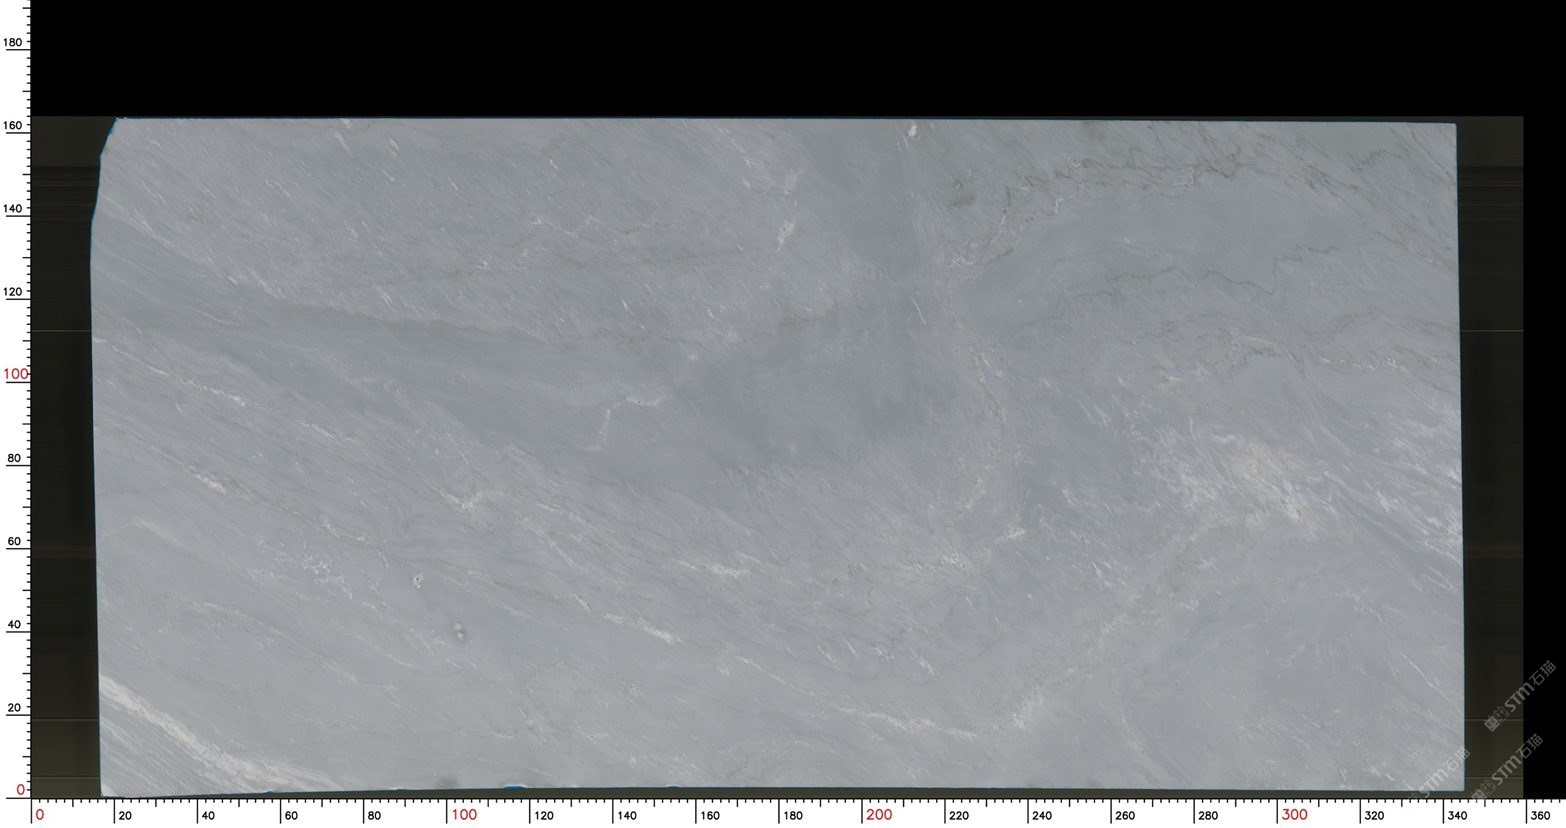The image size is (1566, 828).
Task: Pick the 20 label on vertical ruler
Action: tap(16, 707)
